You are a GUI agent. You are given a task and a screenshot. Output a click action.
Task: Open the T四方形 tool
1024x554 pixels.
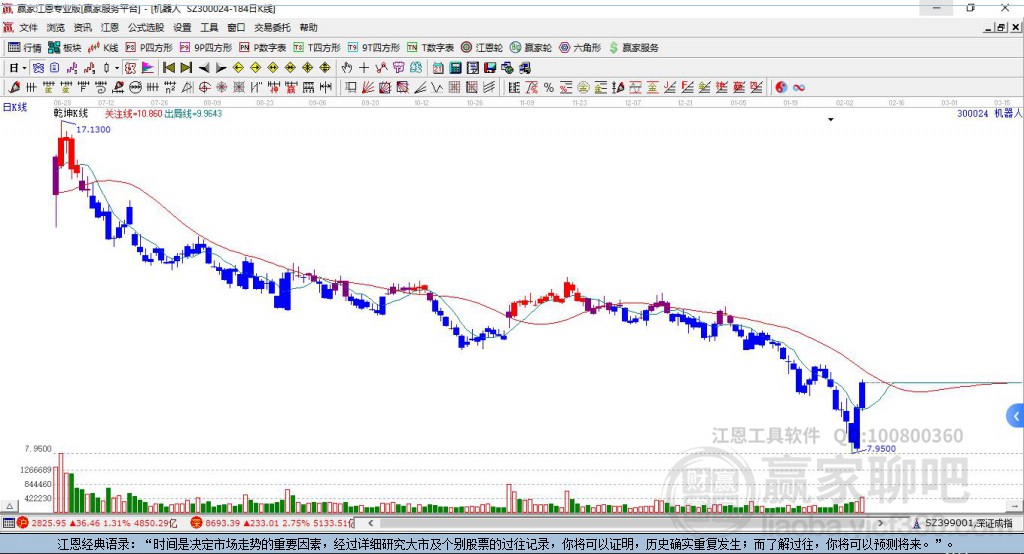point(317,48)
